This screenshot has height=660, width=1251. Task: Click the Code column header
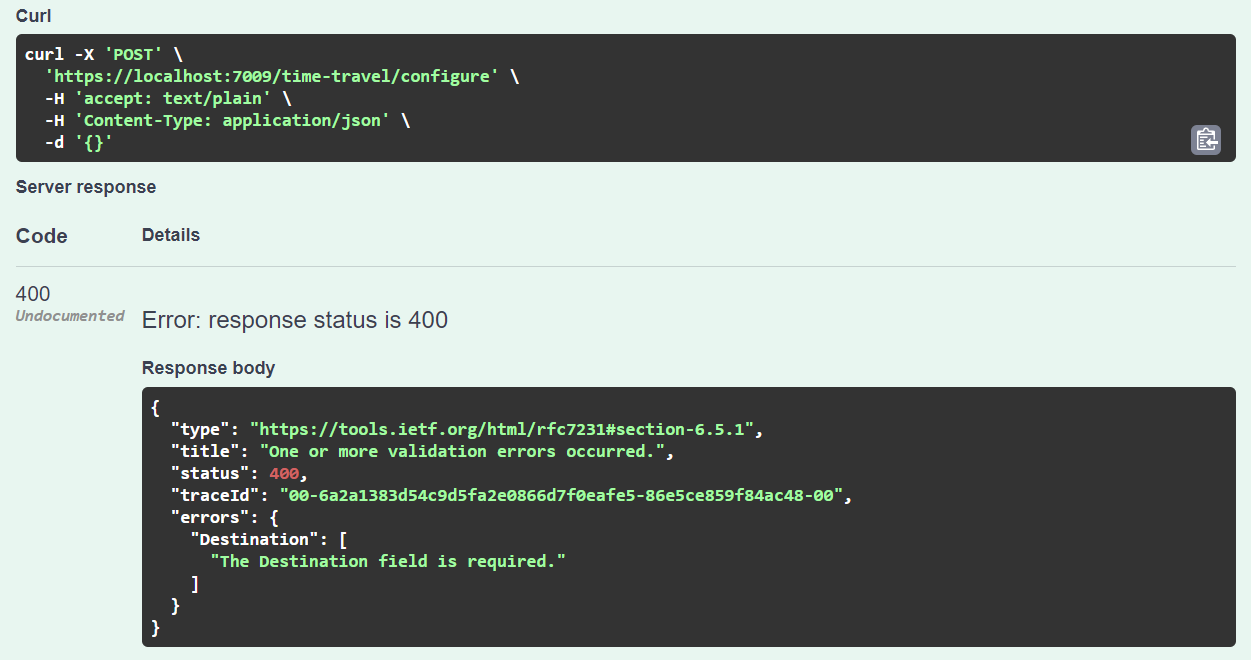pyautogui.click(x=42, y=236)
